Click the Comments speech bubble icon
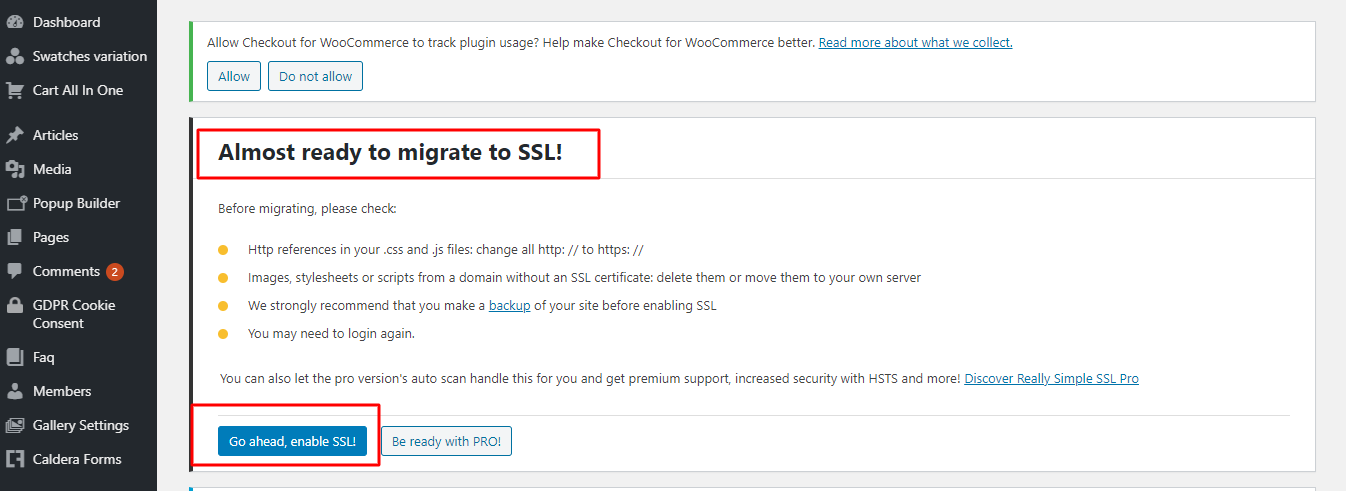Image resolution: width=1346 pixels, height=491 pixels. (15, 271)
